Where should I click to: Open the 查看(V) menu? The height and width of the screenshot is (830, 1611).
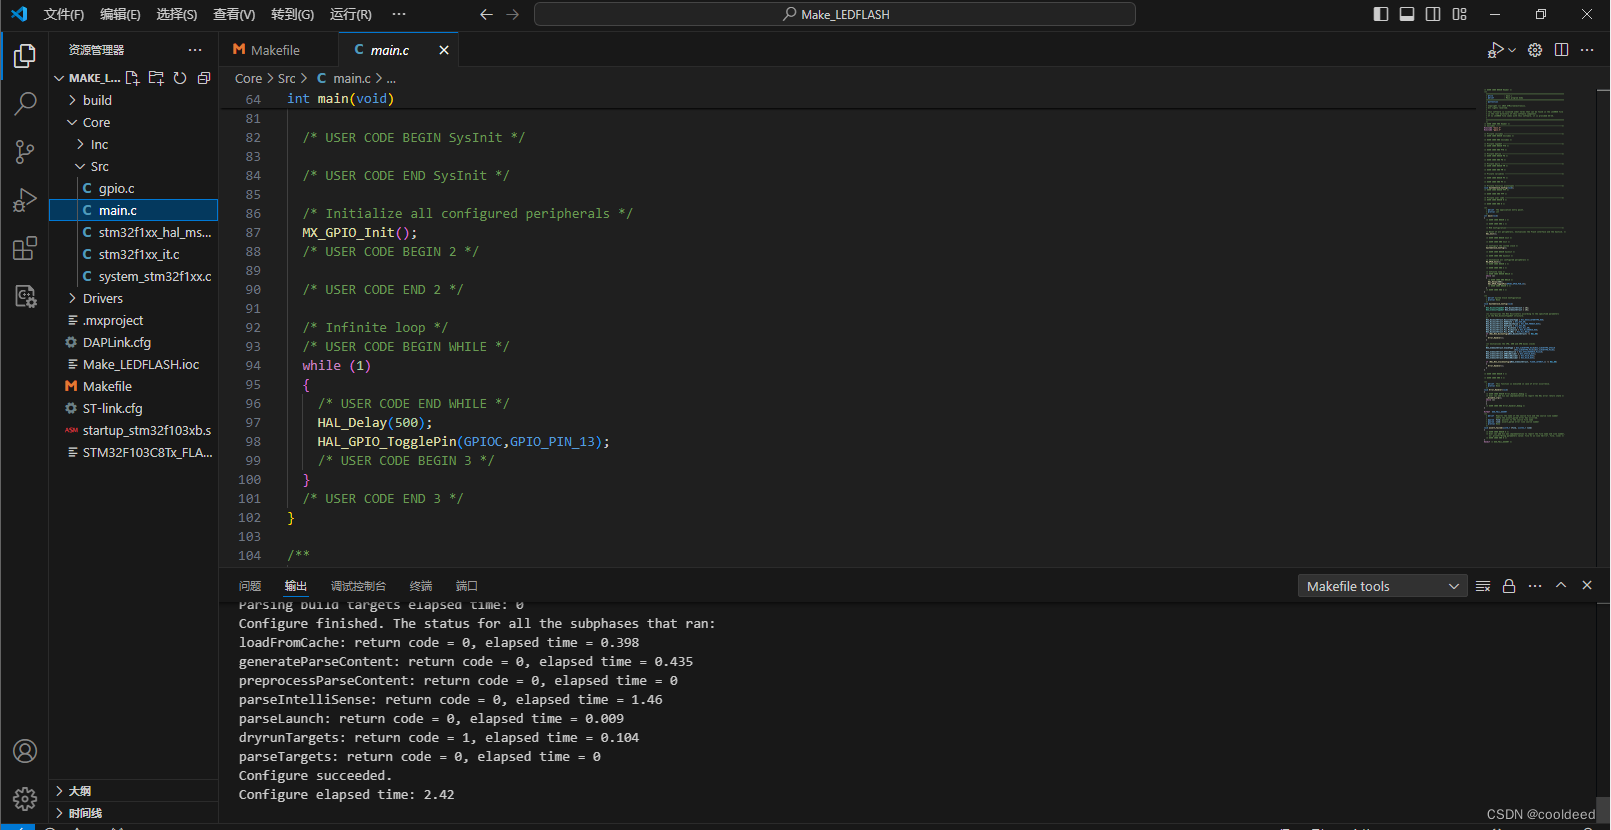click(234, 14)
